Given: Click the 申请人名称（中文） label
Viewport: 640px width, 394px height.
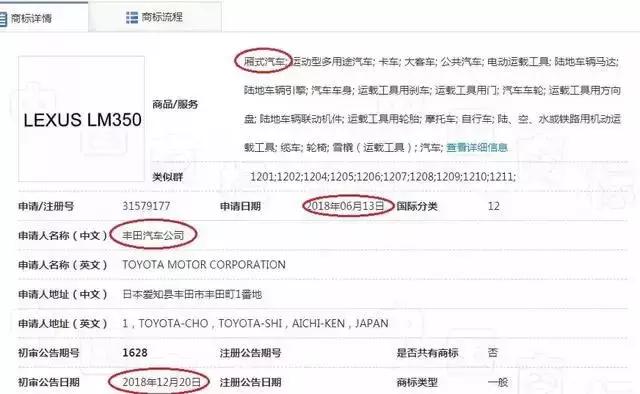Looking at the screenshot, I should [62, 236].
